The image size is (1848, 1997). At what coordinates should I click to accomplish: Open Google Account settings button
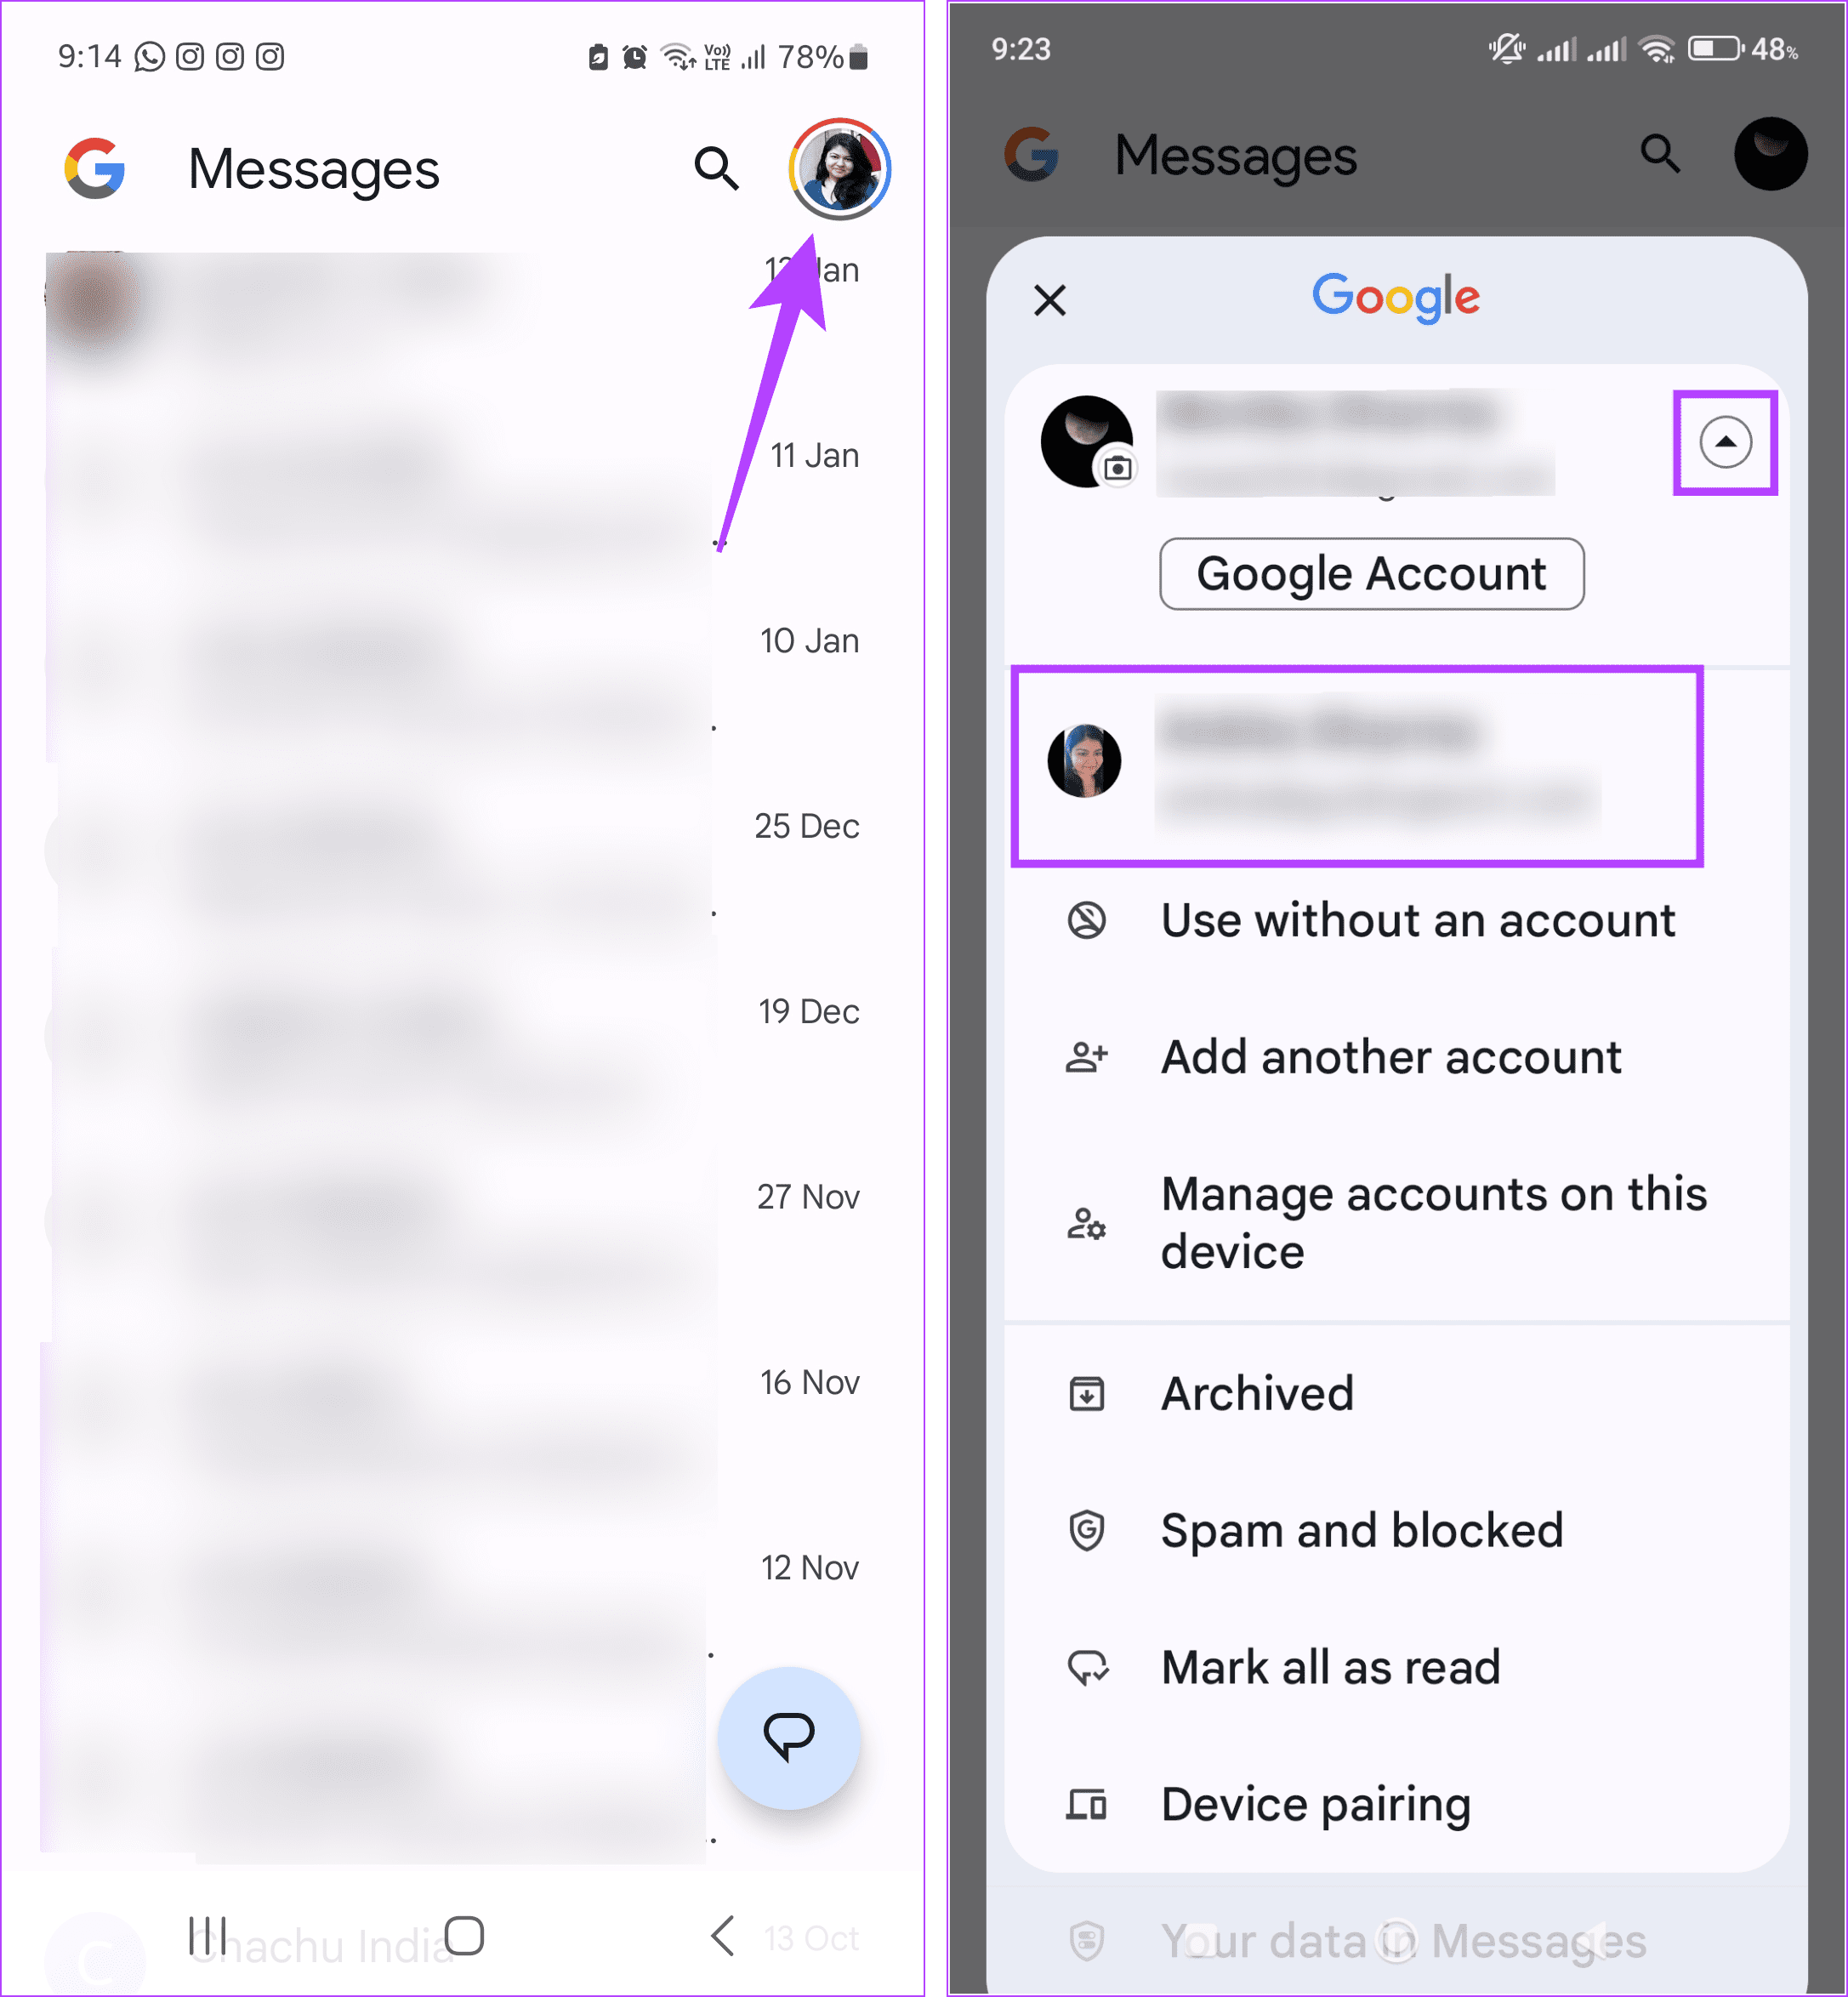point(1373,572)
